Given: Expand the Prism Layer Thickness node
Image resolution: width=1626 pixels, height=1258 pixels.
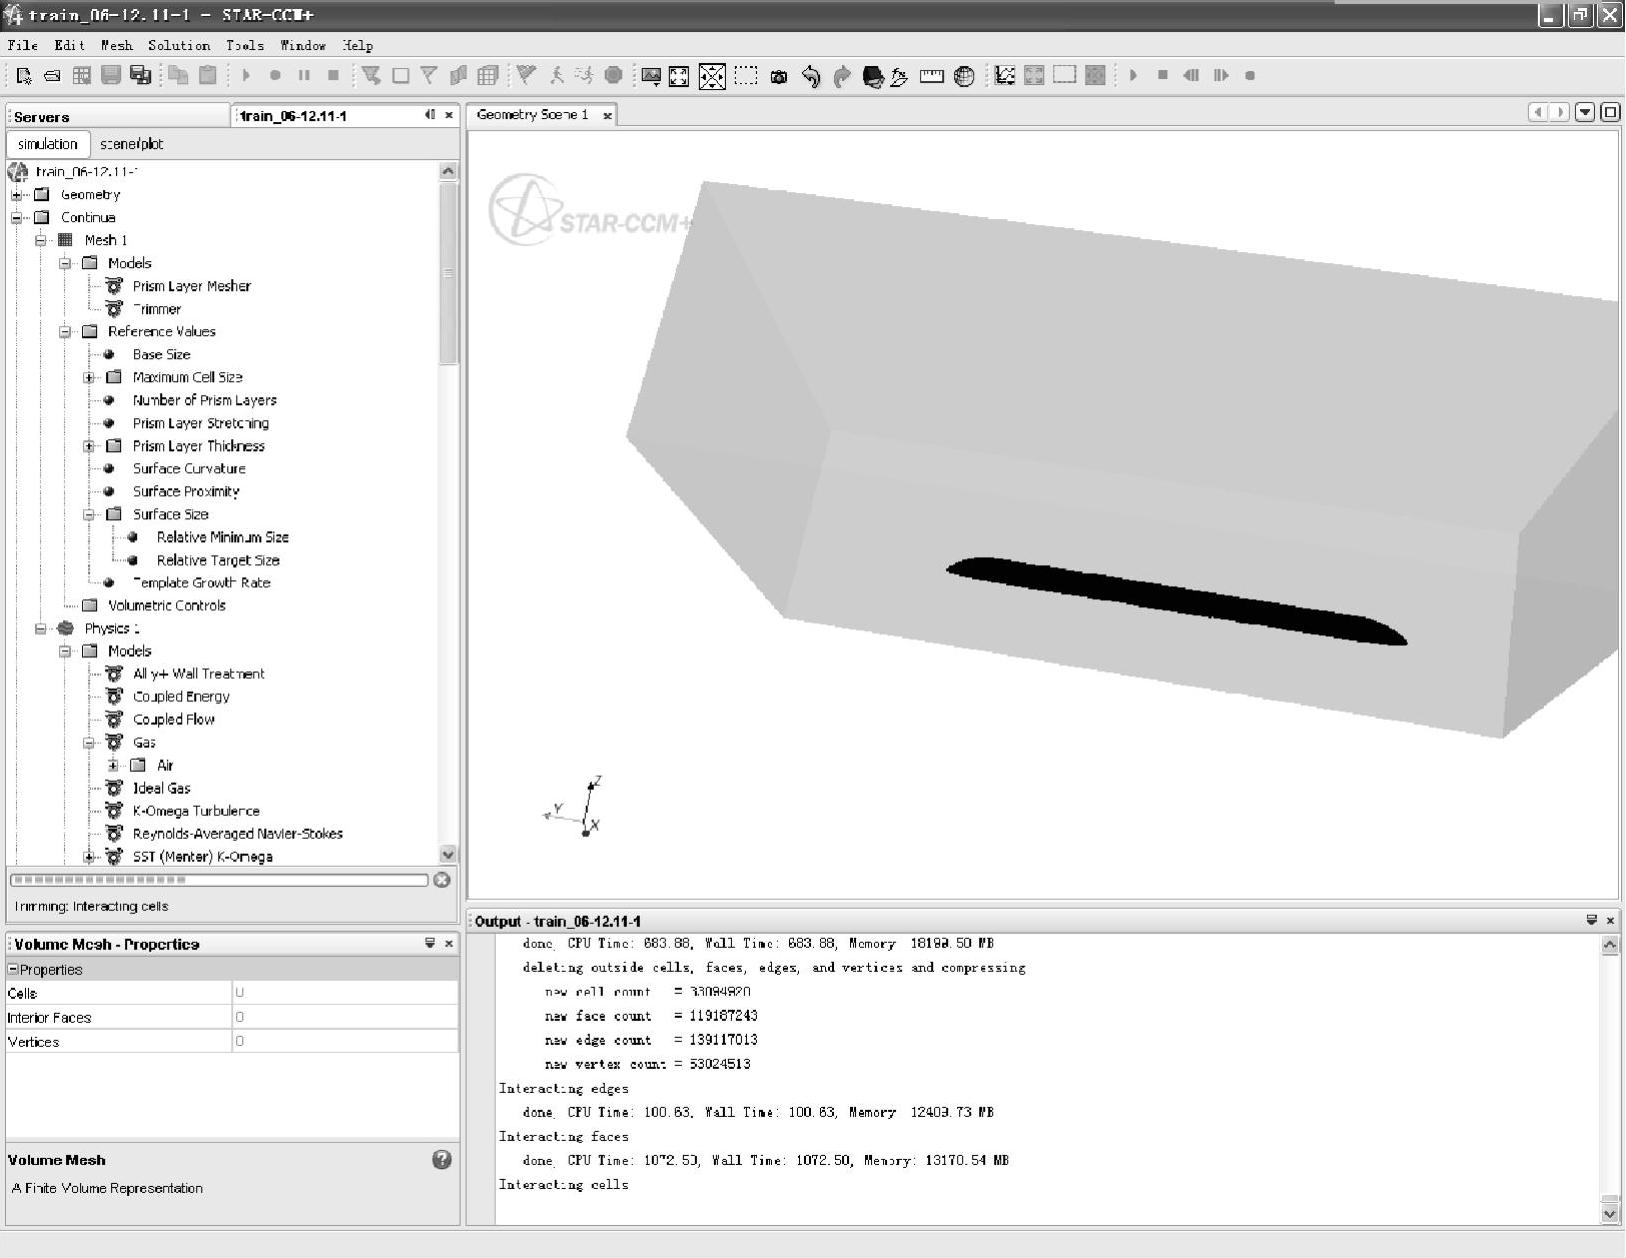Looking at the screenshot, I should [x=88, y=447].
